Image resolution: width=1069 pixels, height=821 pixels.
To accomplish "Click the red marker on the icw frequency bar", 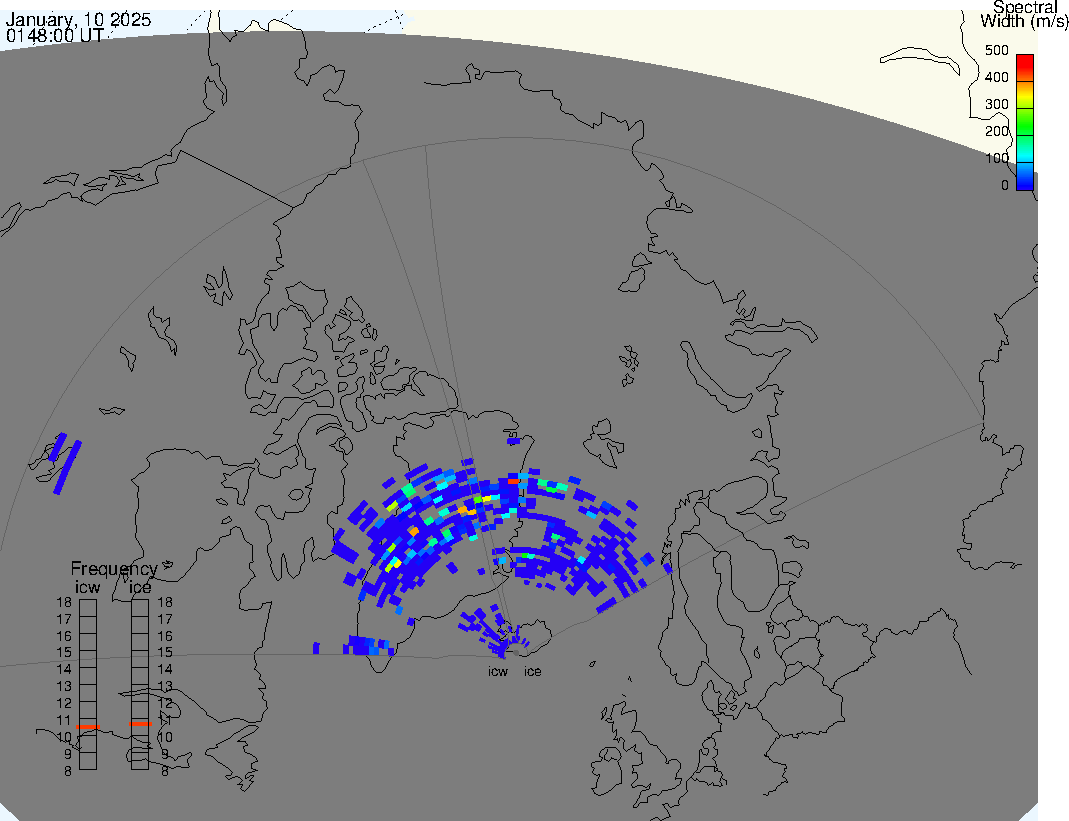I will point(88,728).
